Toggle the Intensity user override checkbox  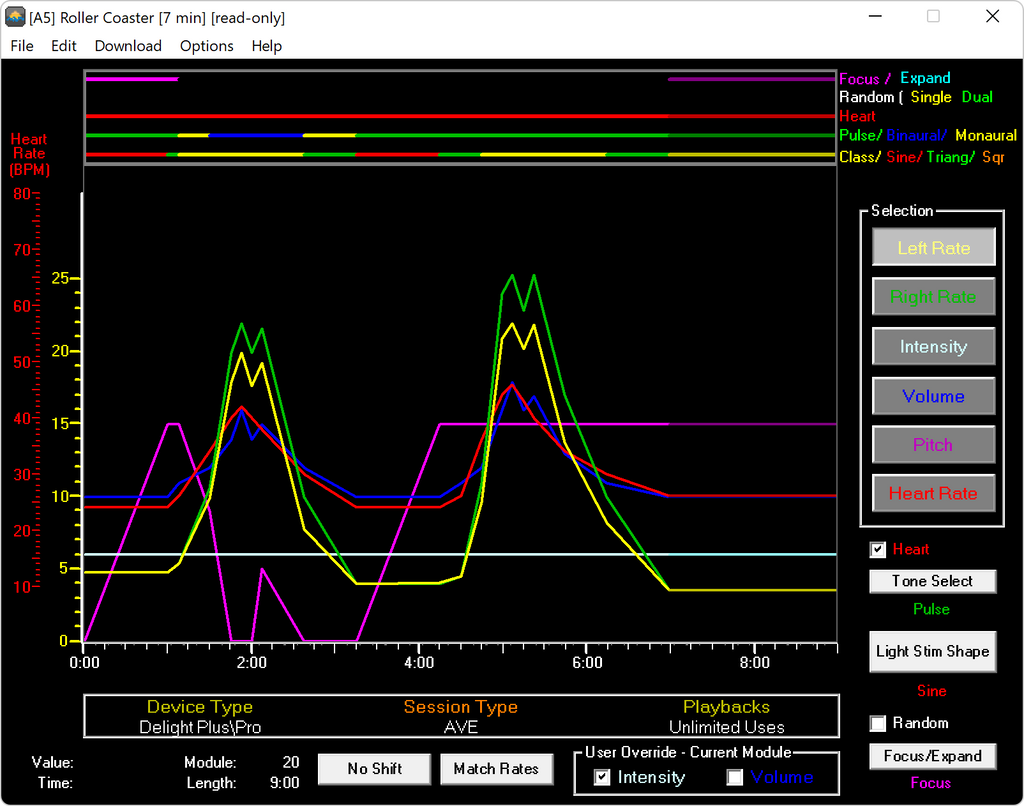pos(602,777)
